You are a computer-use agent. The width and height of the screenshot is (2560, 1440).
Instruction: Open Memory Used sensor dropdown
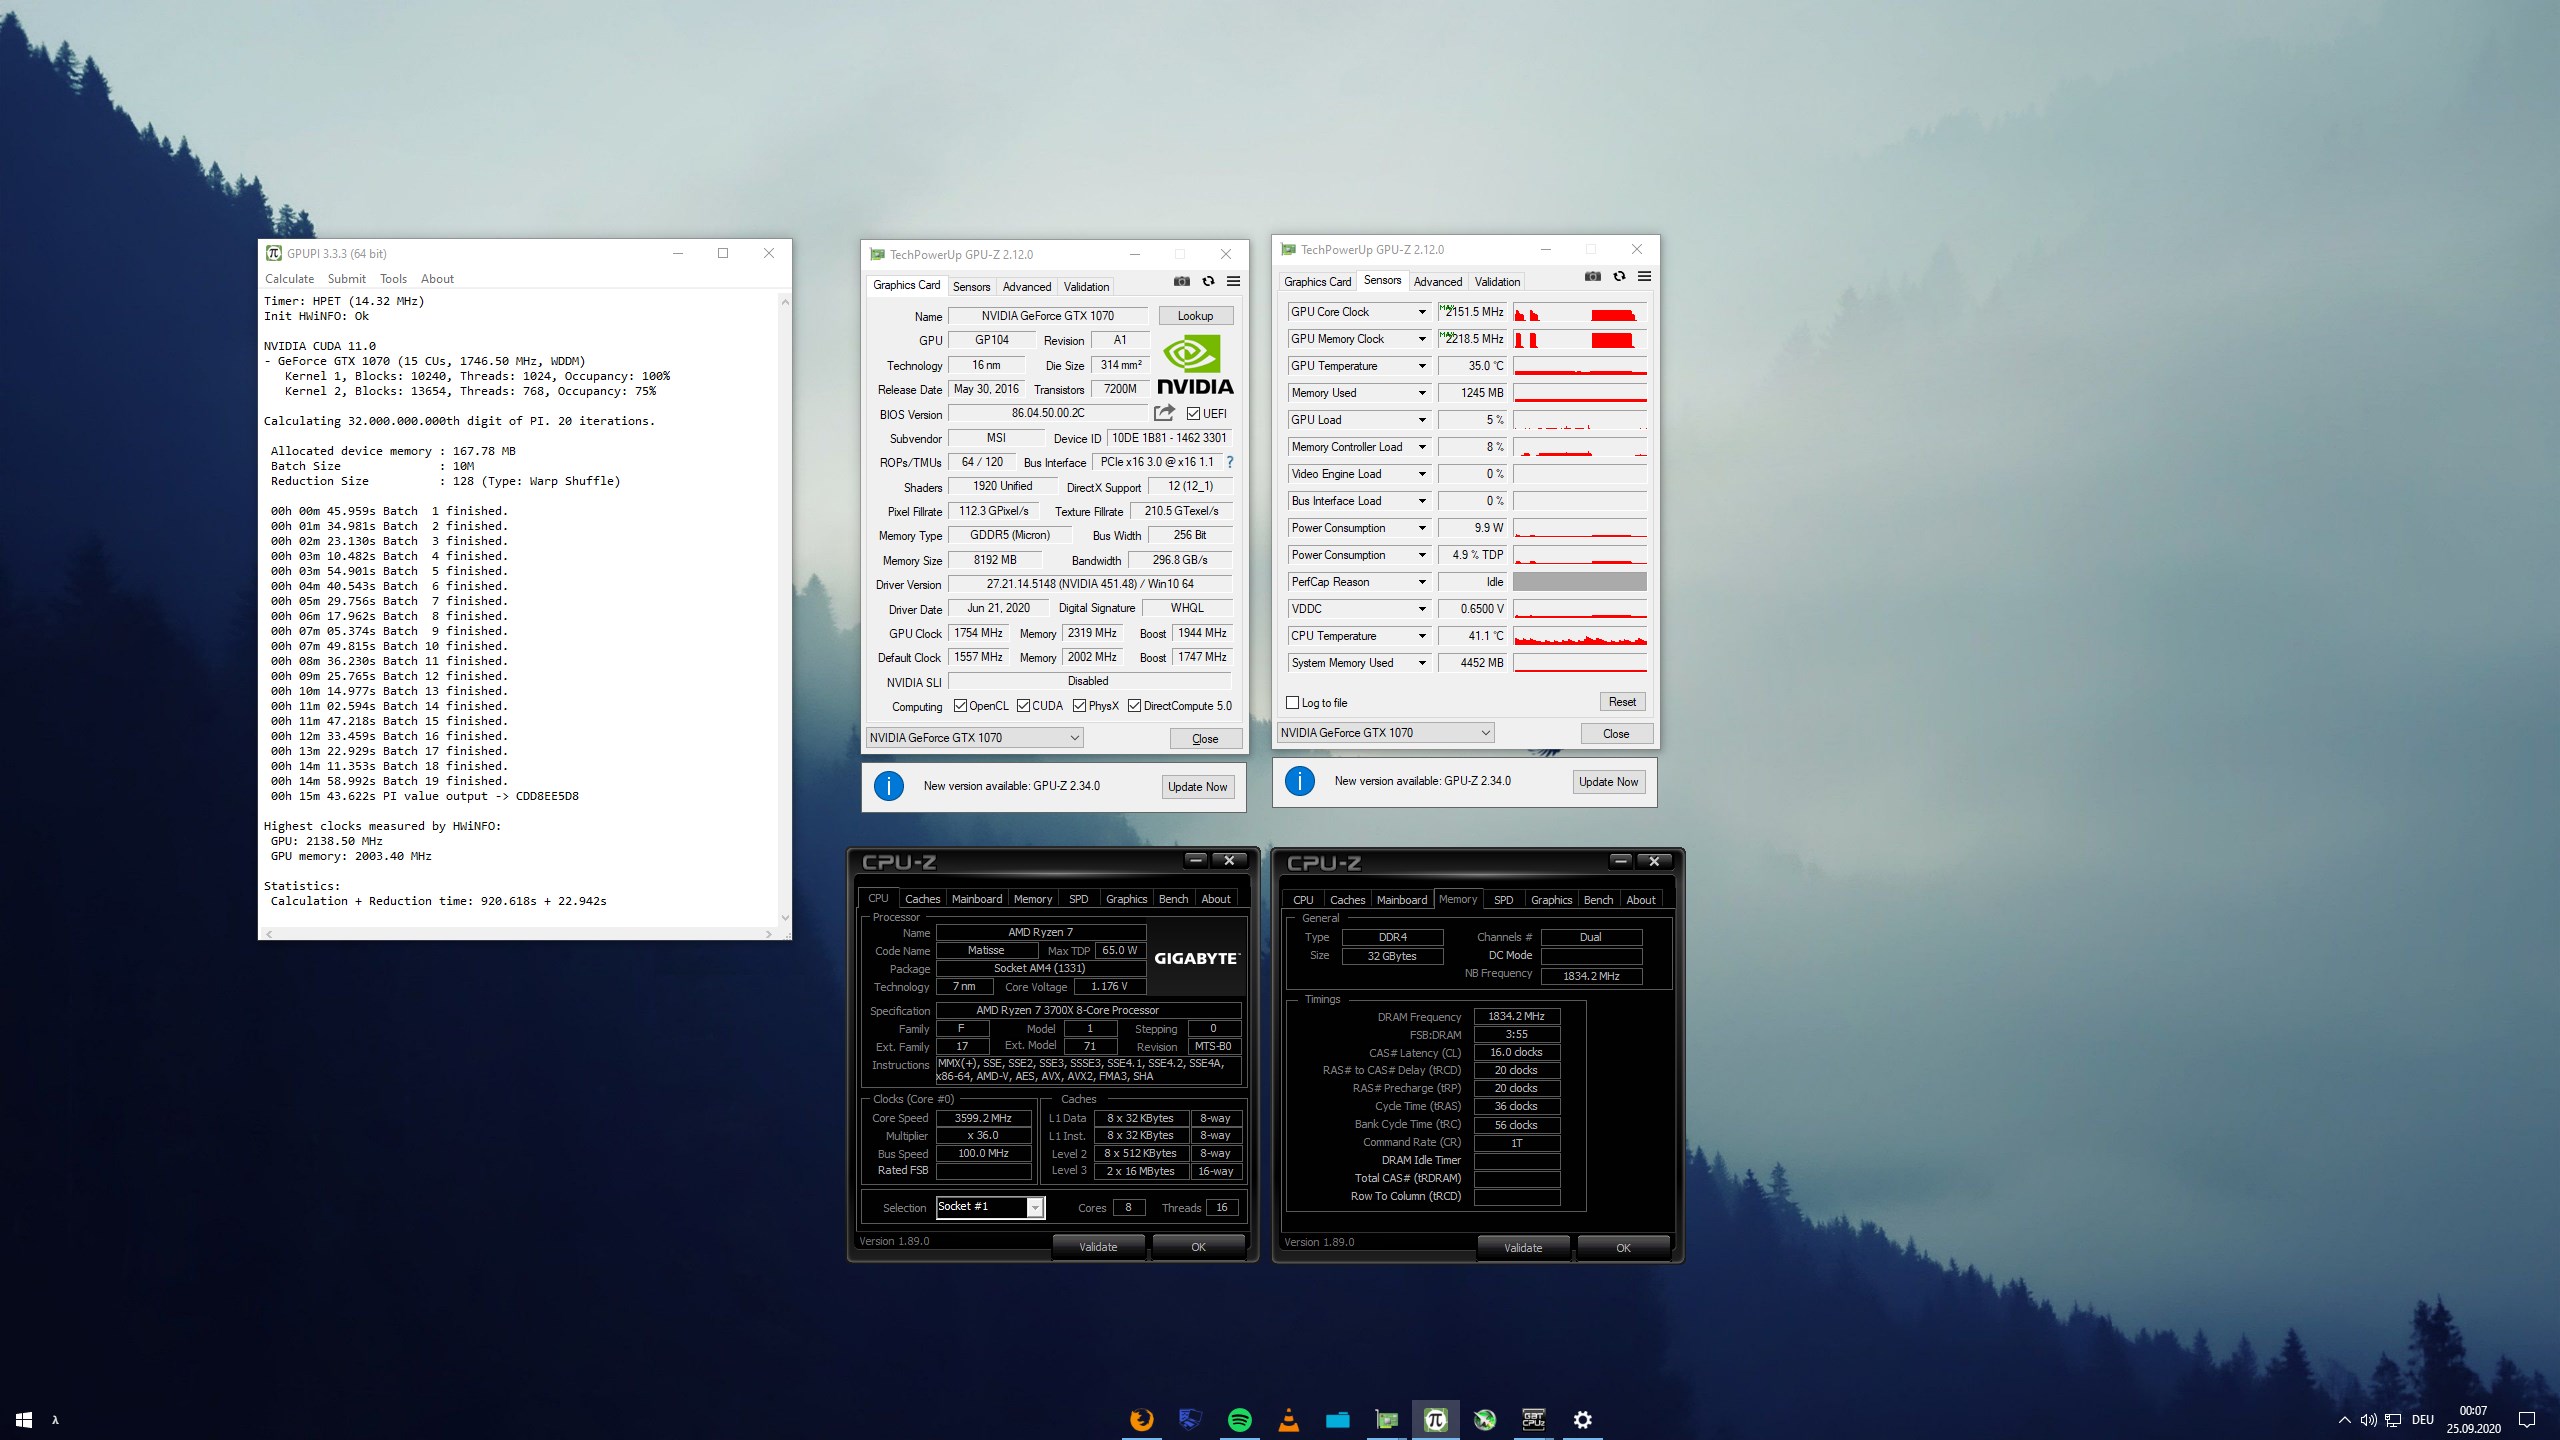tap(1422, 393)
